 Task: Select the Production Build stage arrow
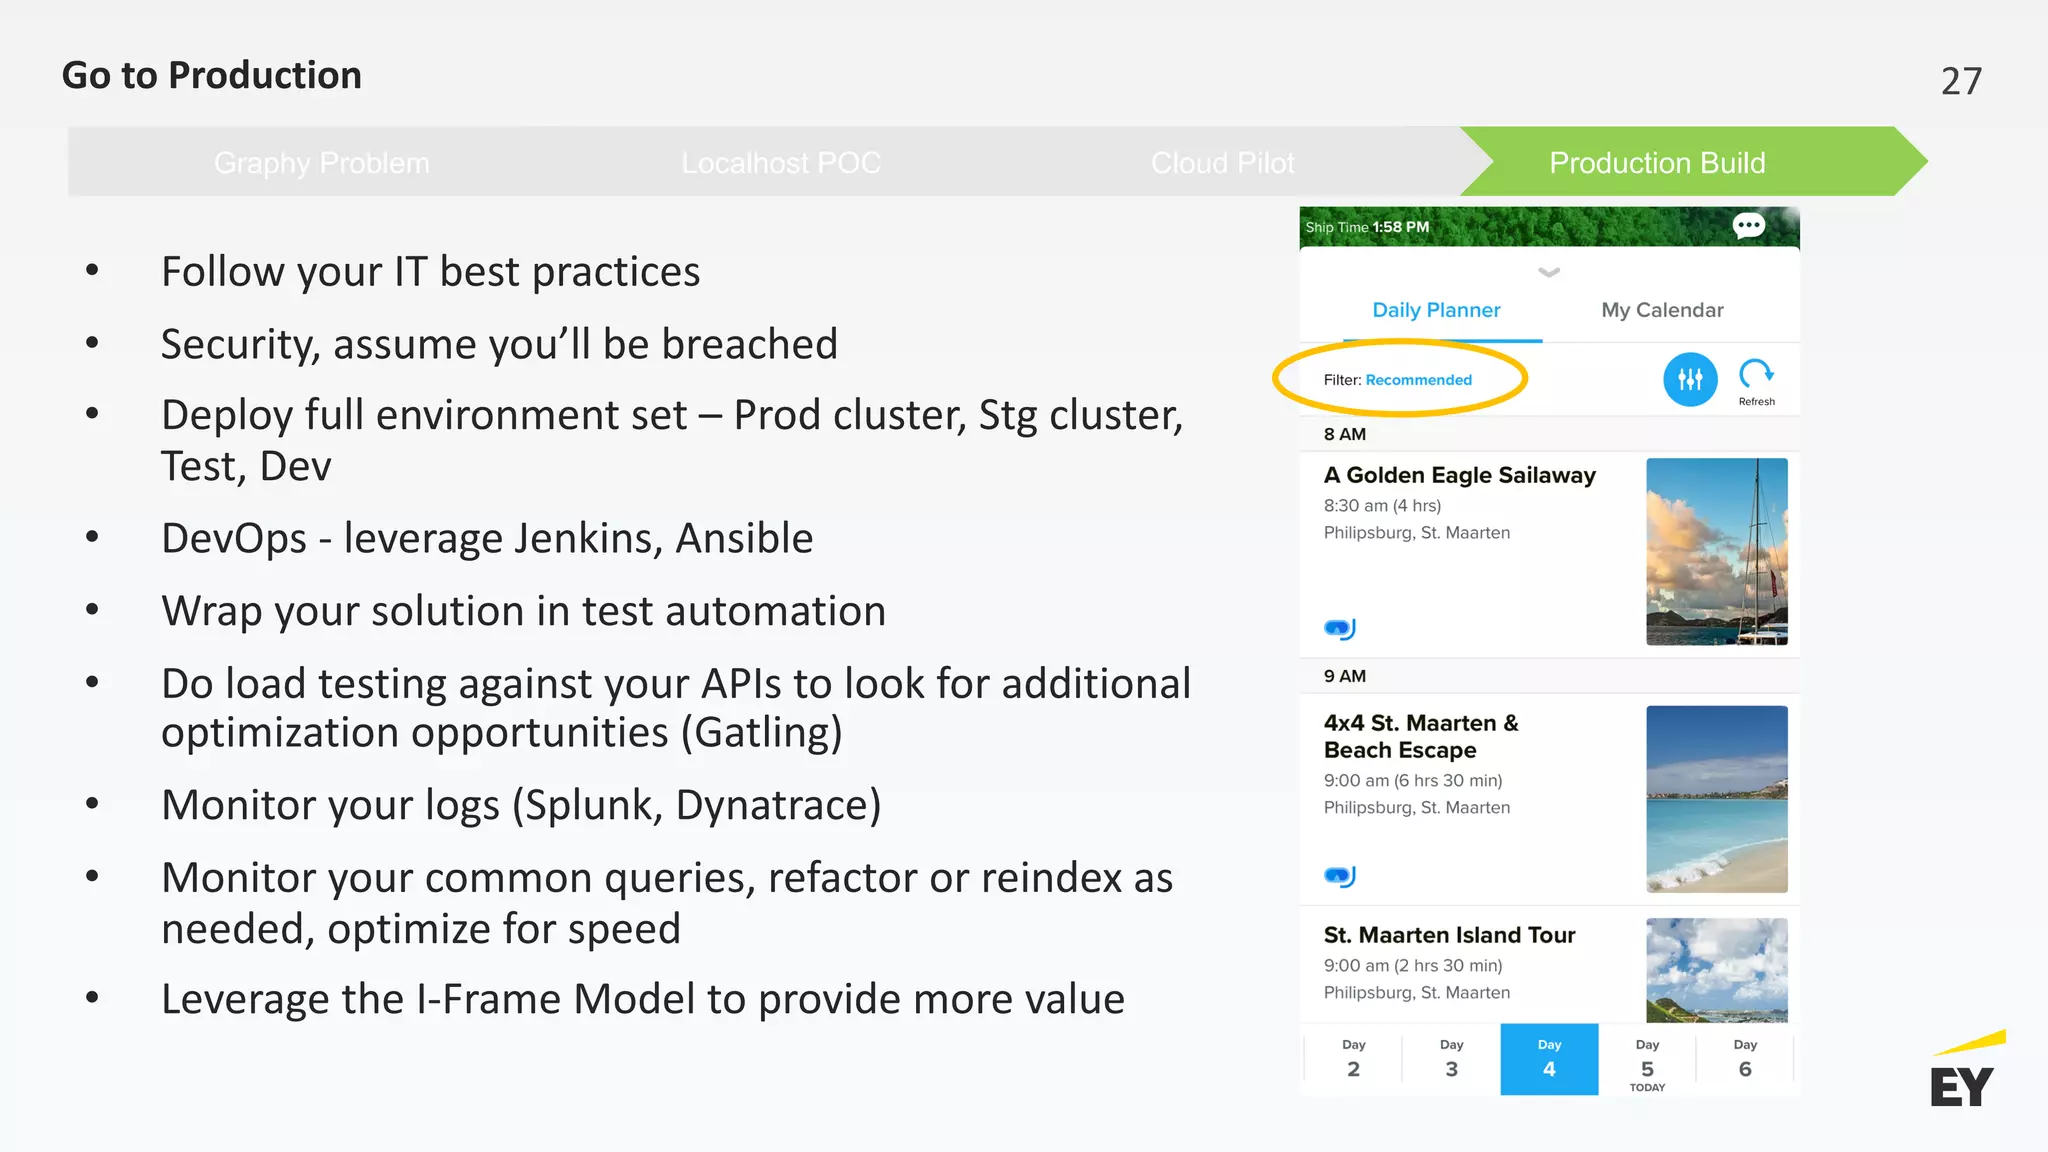1657,162
